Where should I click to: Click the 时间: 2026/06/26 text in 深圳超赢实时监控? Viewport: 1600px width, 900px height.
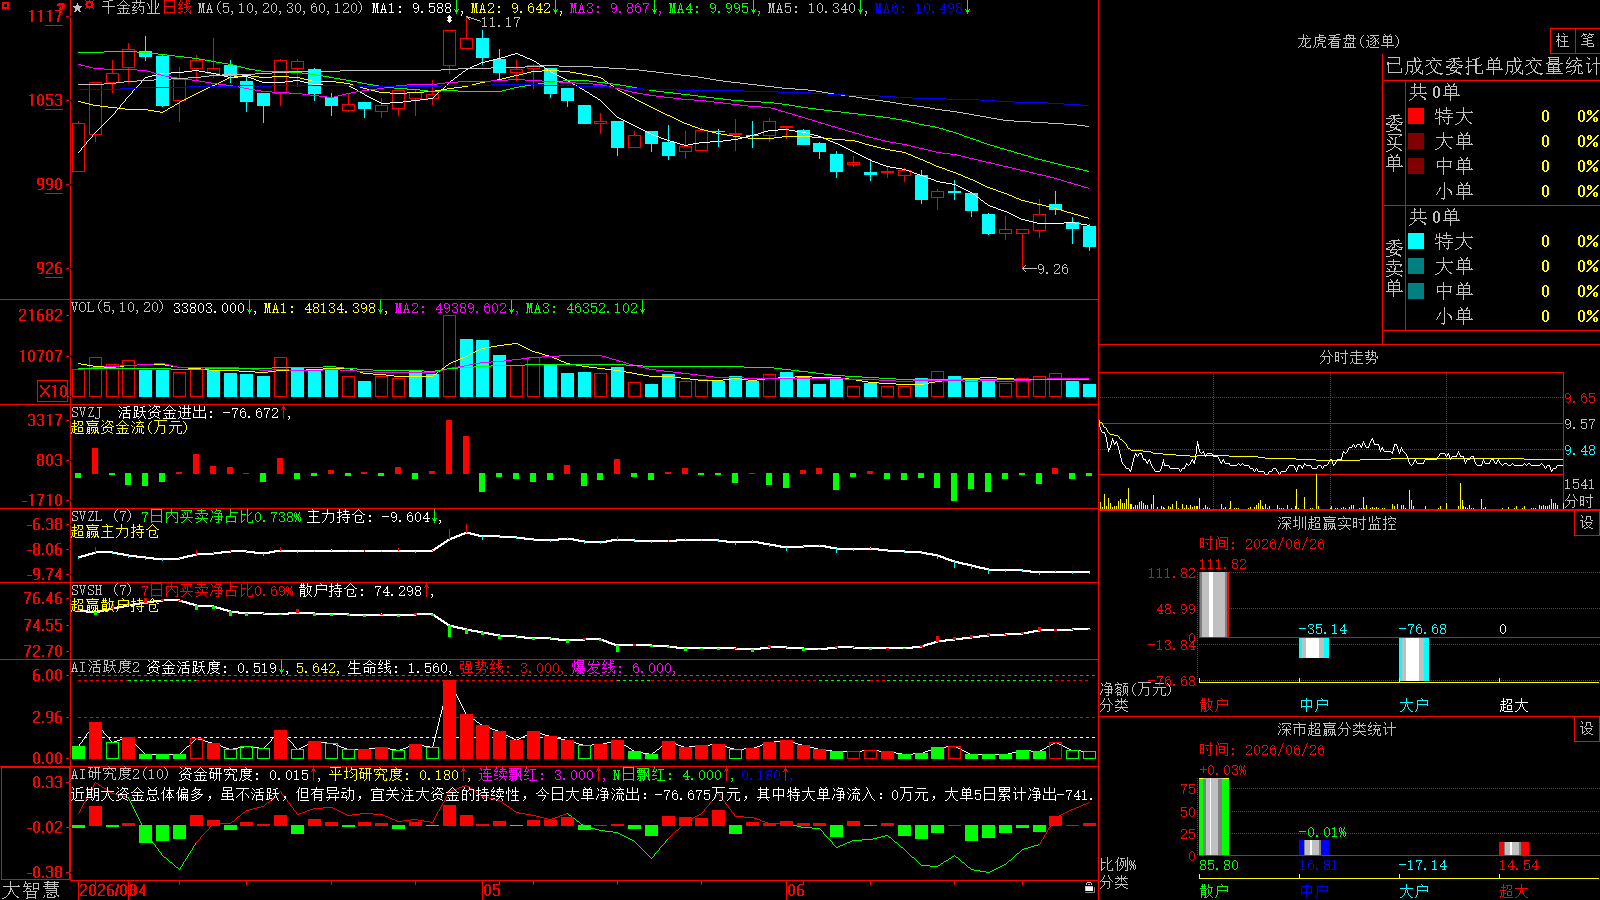coord(1262,544)
